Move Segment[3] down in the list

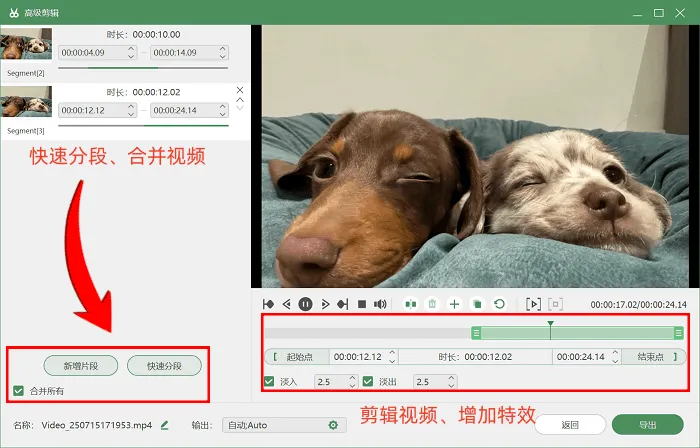click(x=240, y=108)
